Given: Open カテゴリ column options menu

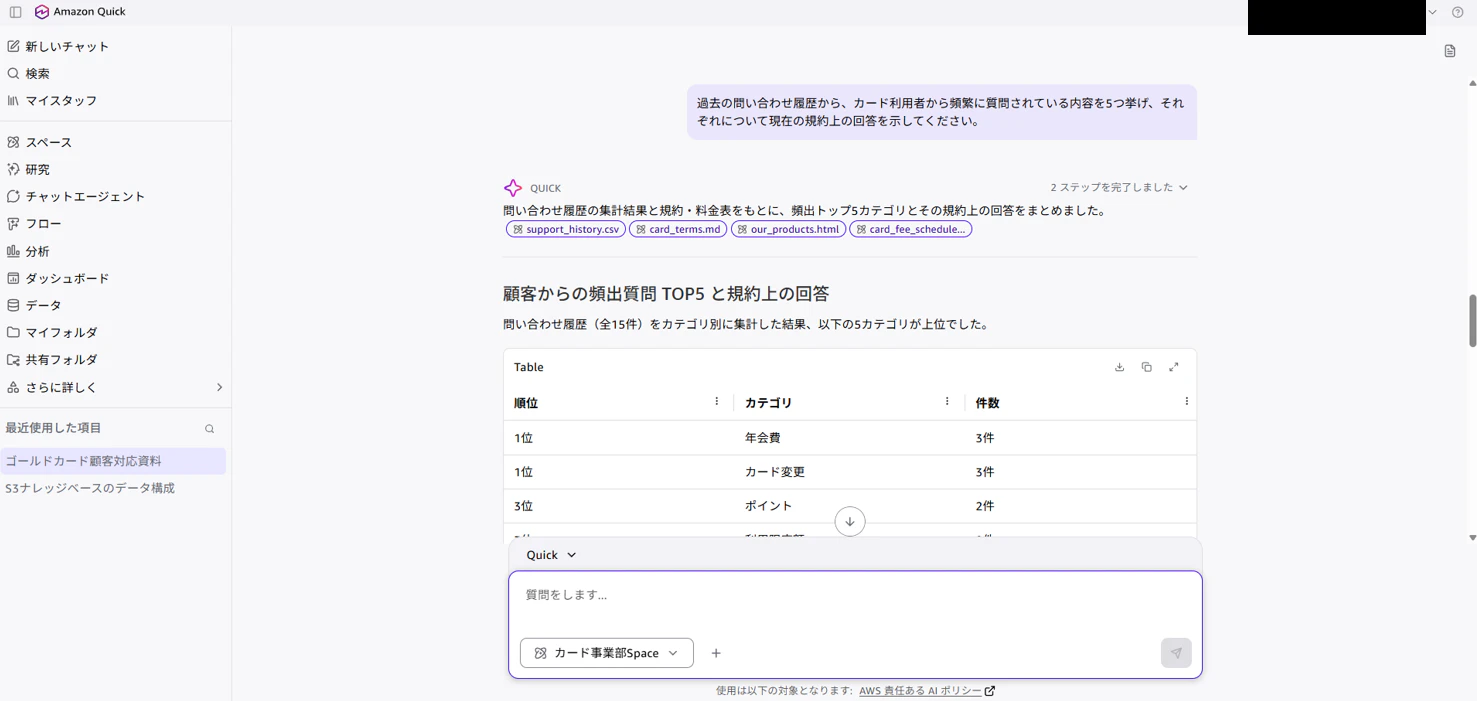Looking at the screenshot, I should pos(948,402).
